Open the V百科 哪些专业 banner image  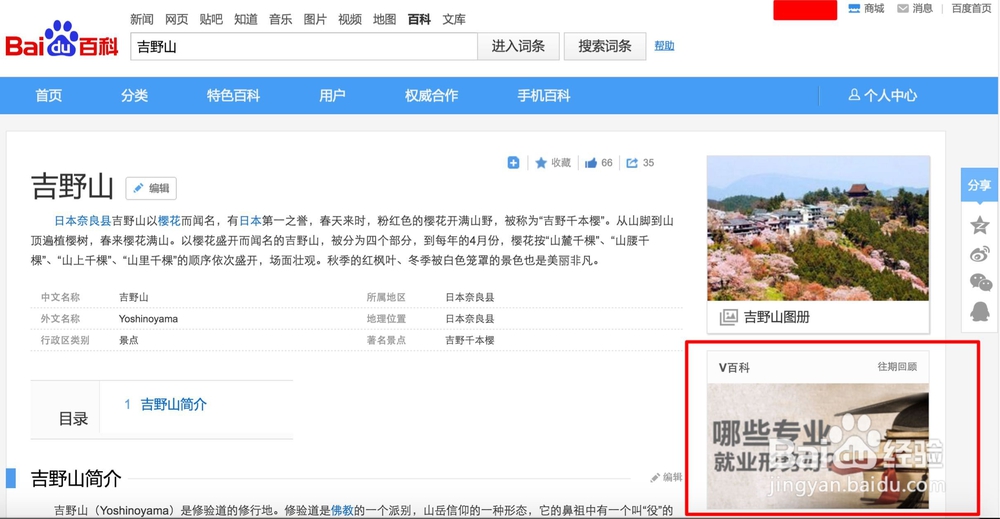pos(818,446)
